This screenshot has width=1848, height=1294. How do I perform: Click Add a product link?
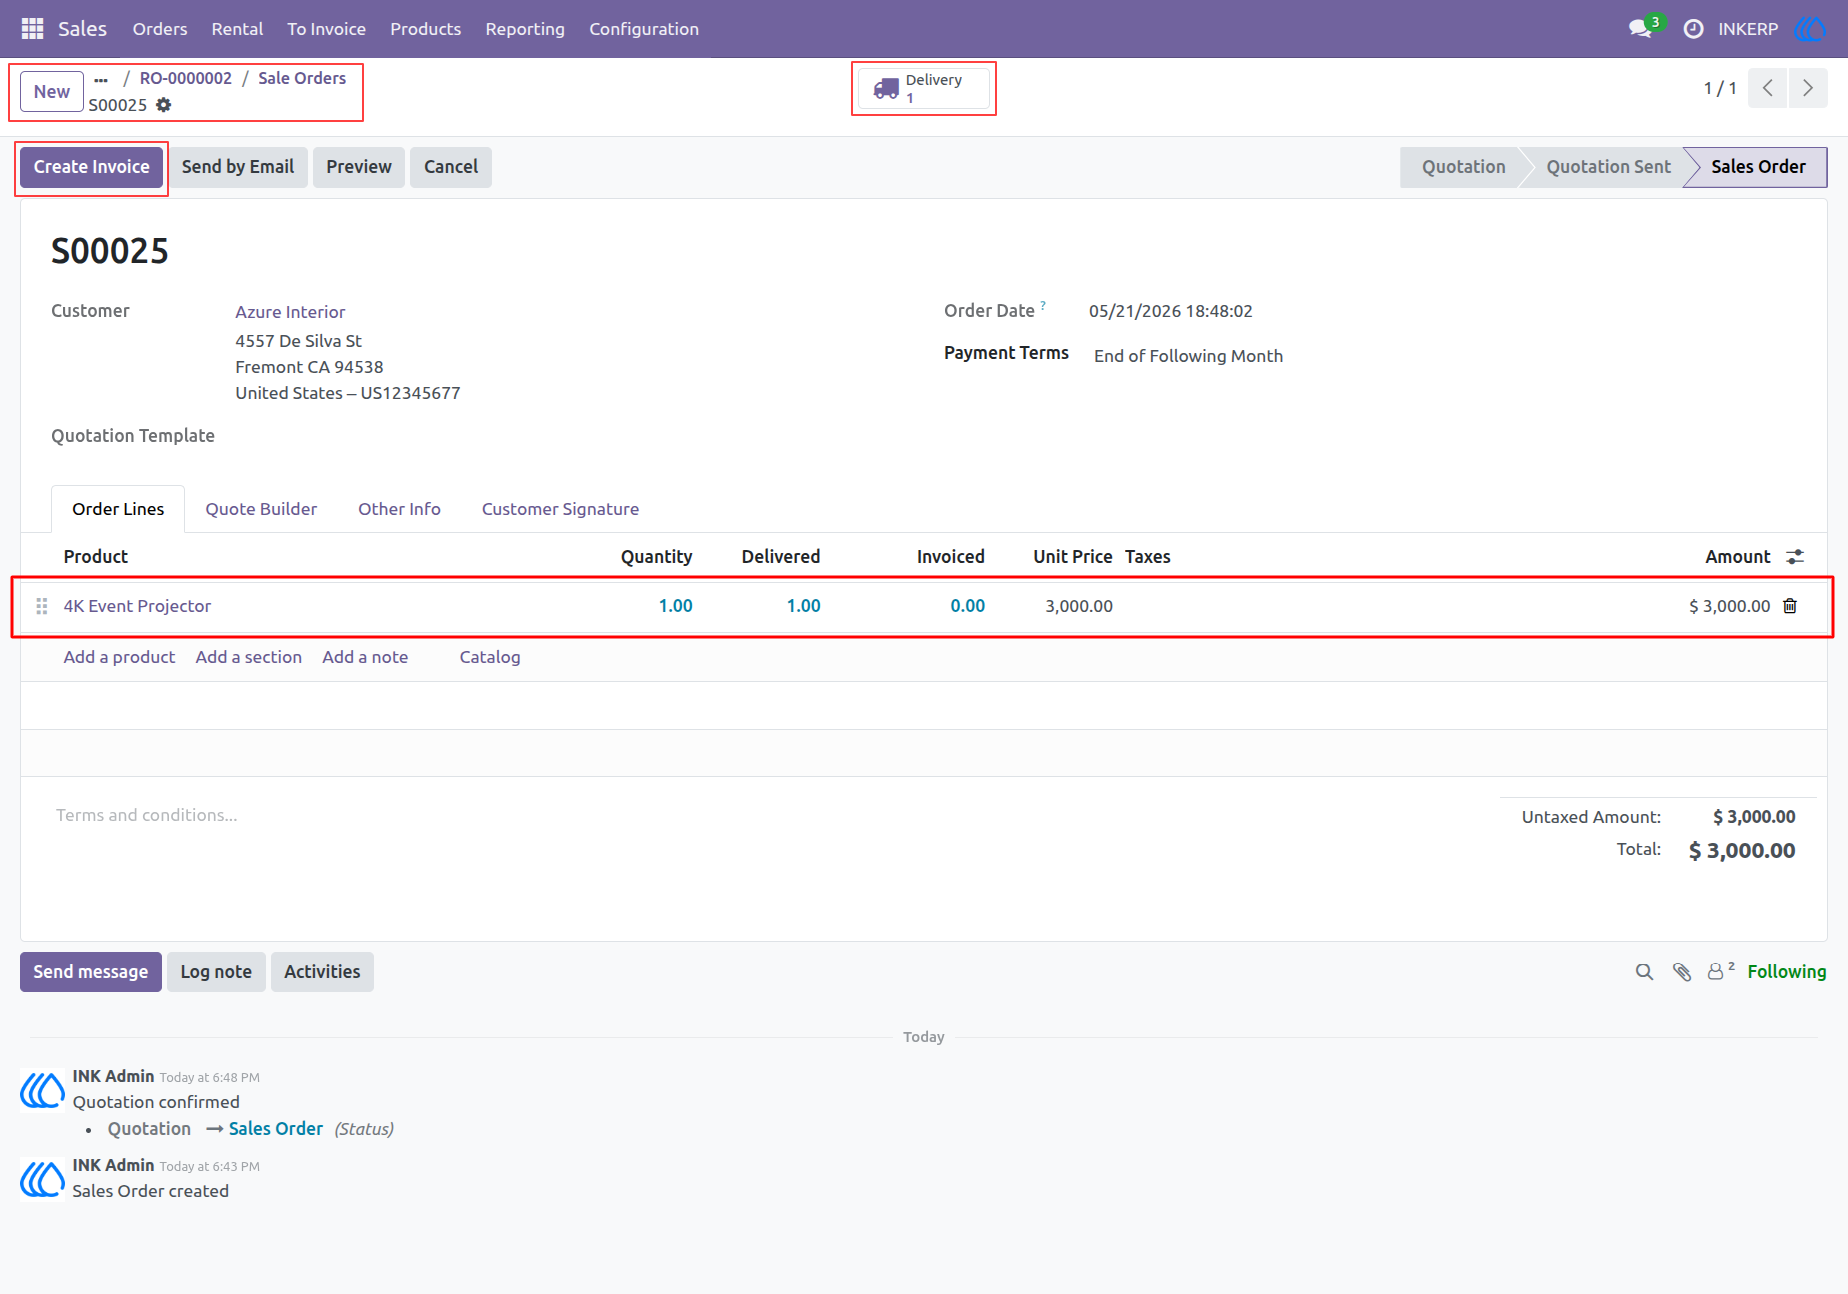(x=119, y=657)
